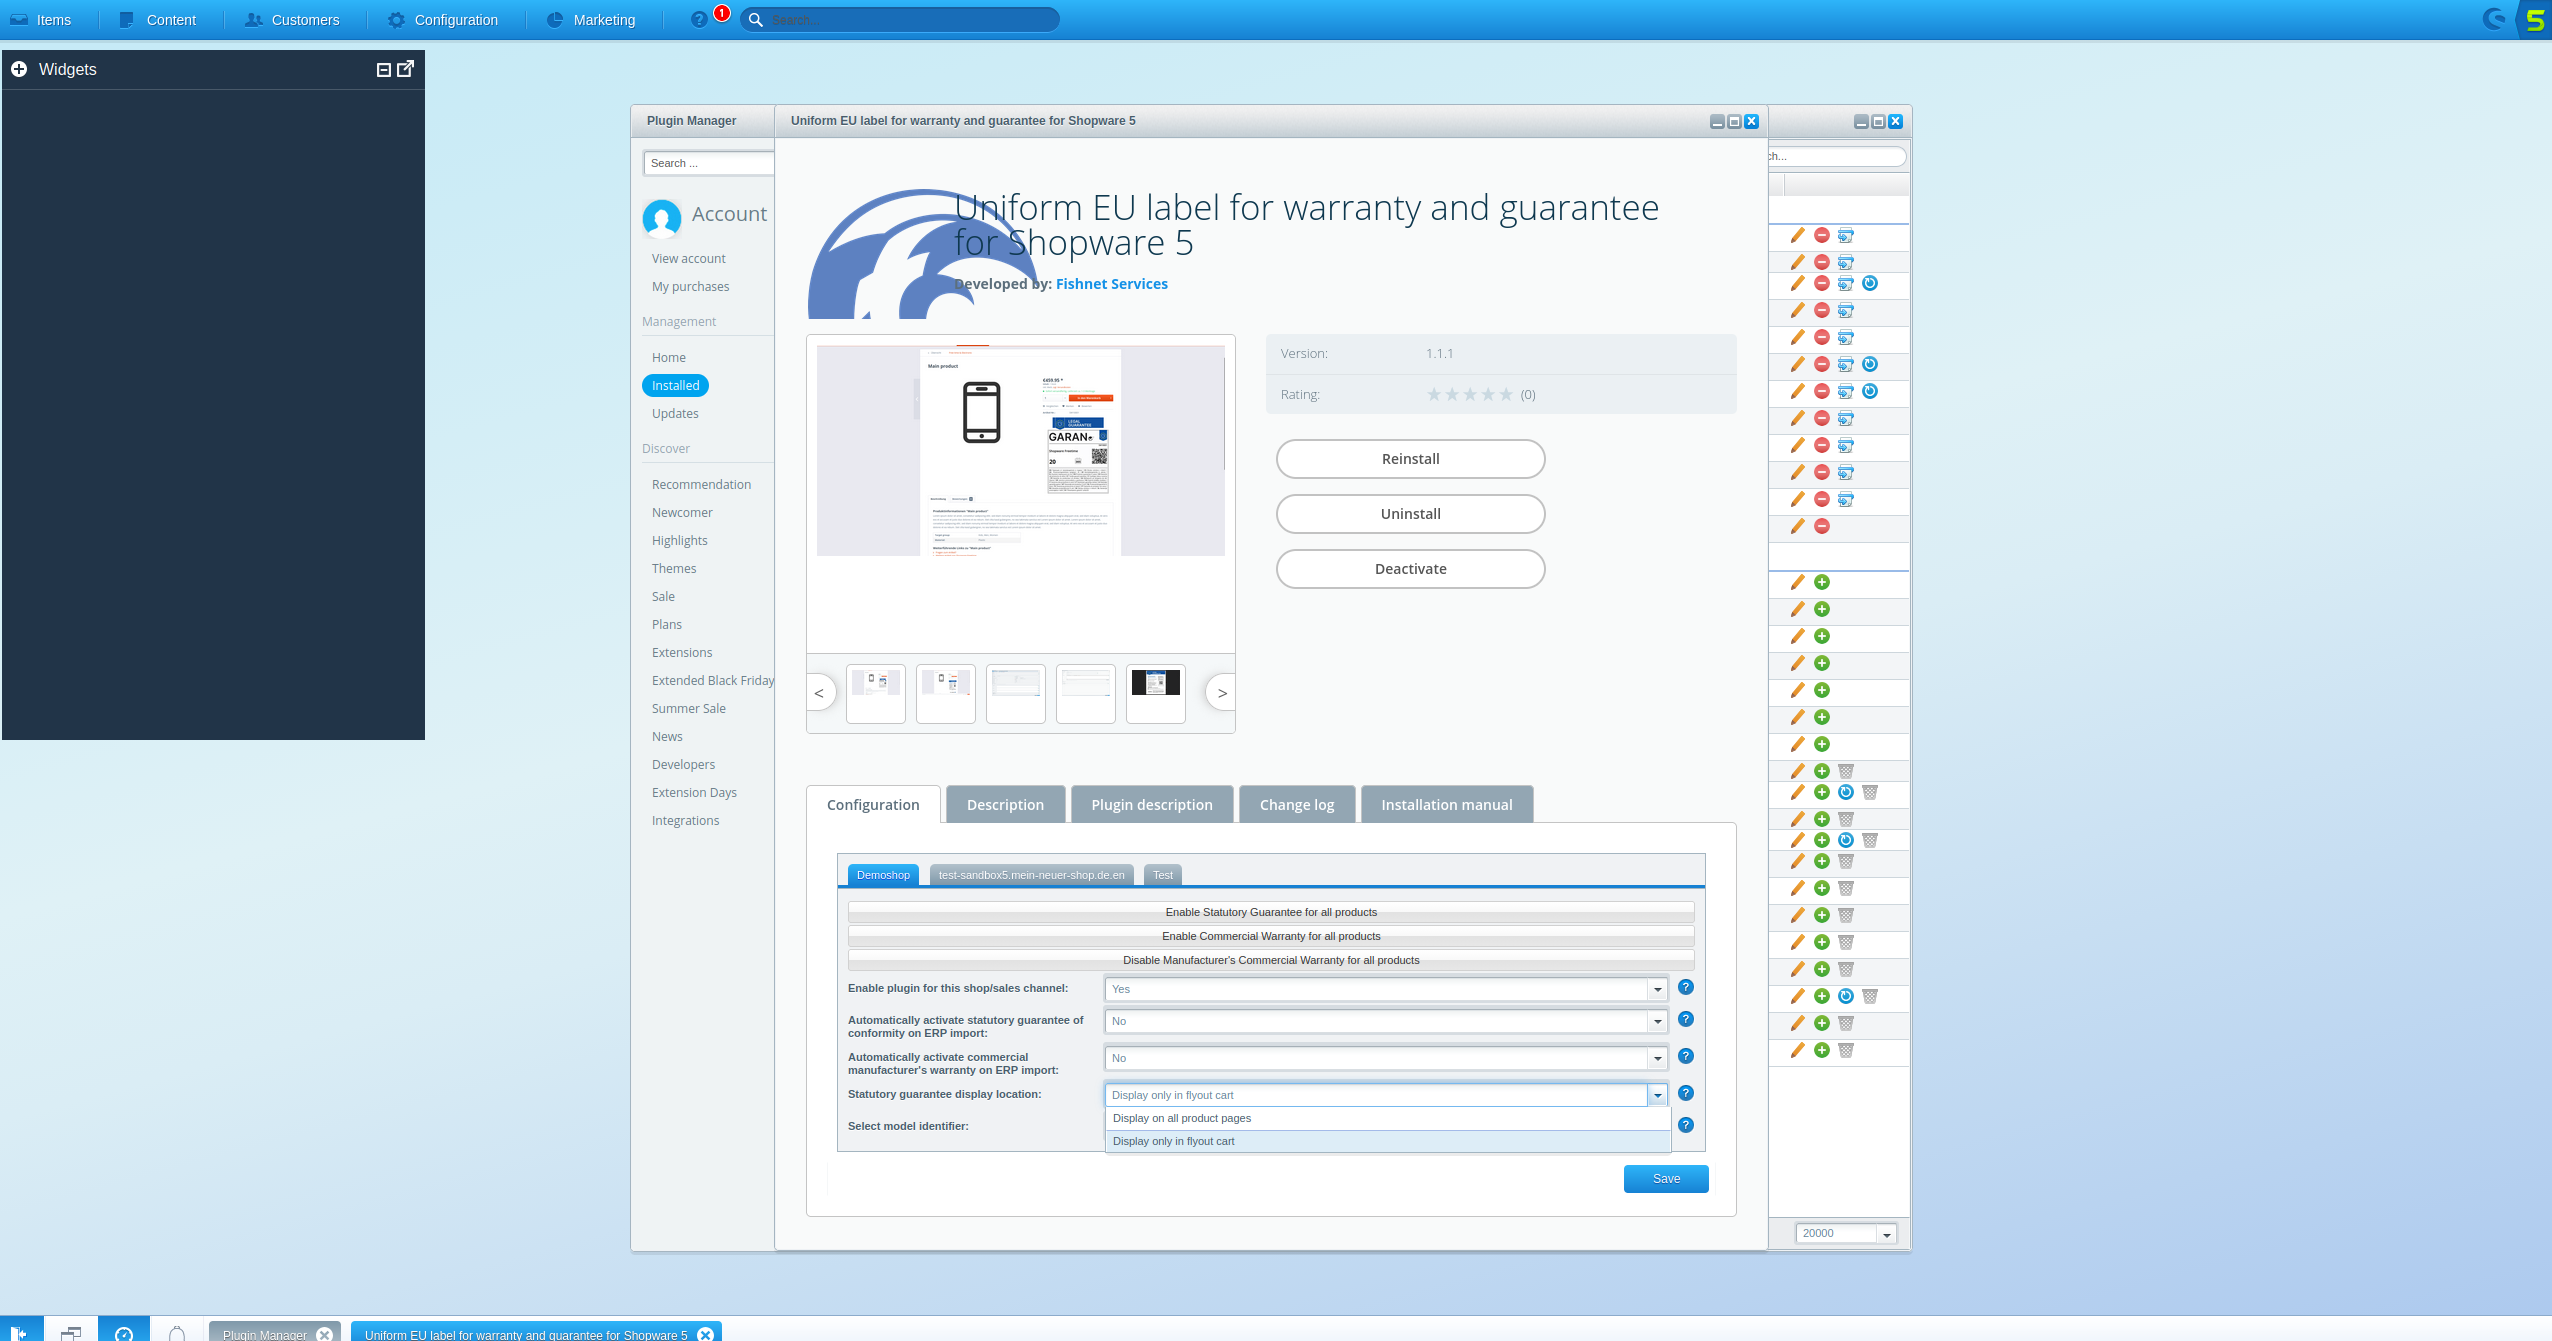Click the plus icon beside Widgets
The width and height of the screenshot is (2552, 1341).
tap(19, 69)
